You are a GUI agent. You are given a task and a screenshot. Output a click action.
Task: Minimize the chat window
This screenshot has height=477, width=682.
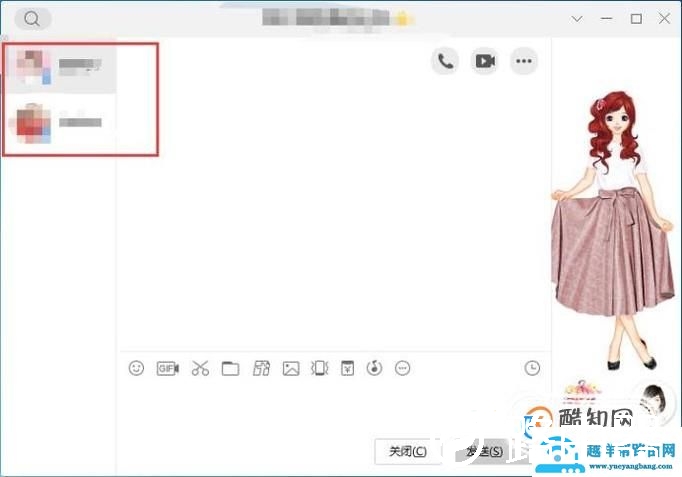pos(607,19)
